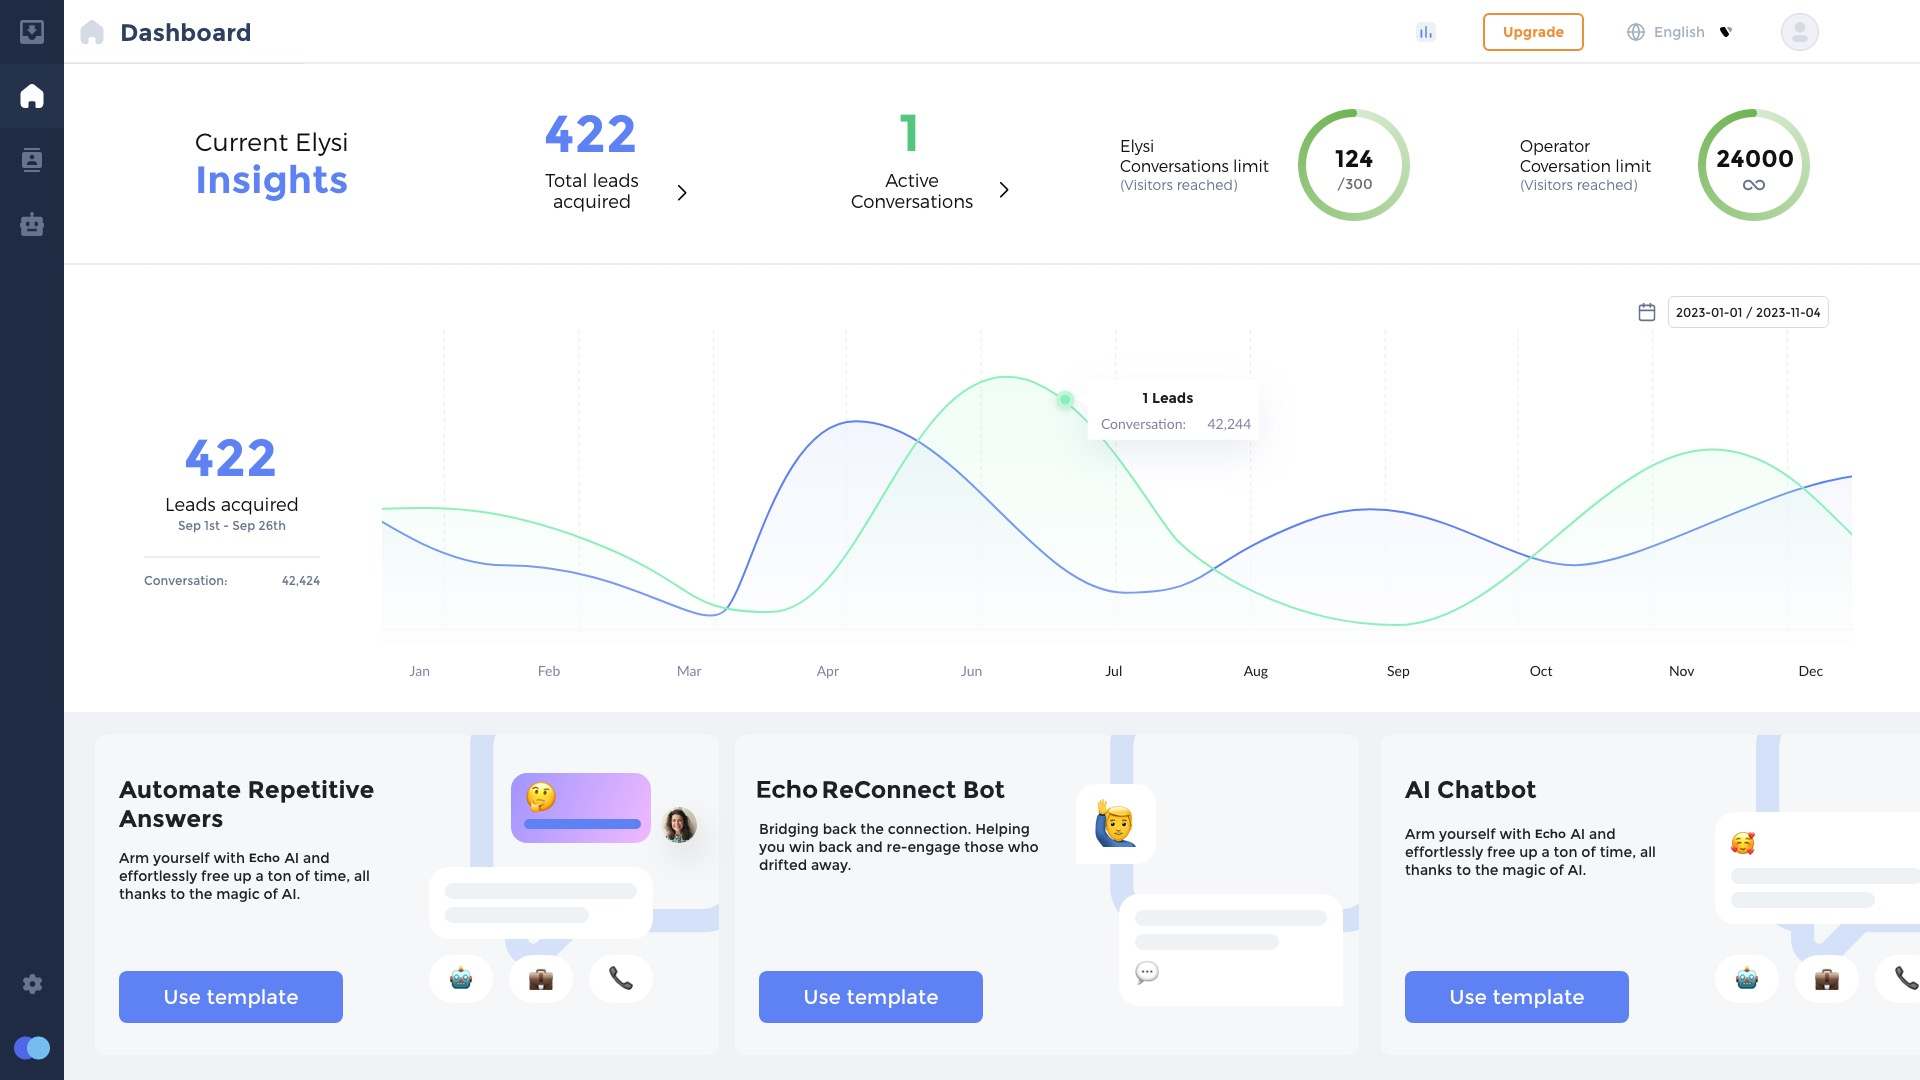Image resolution: width=1920 pixels, height=1080 pixels.
Task: Expand Active Conversations chevron
Action: [x=1004, y=190]
